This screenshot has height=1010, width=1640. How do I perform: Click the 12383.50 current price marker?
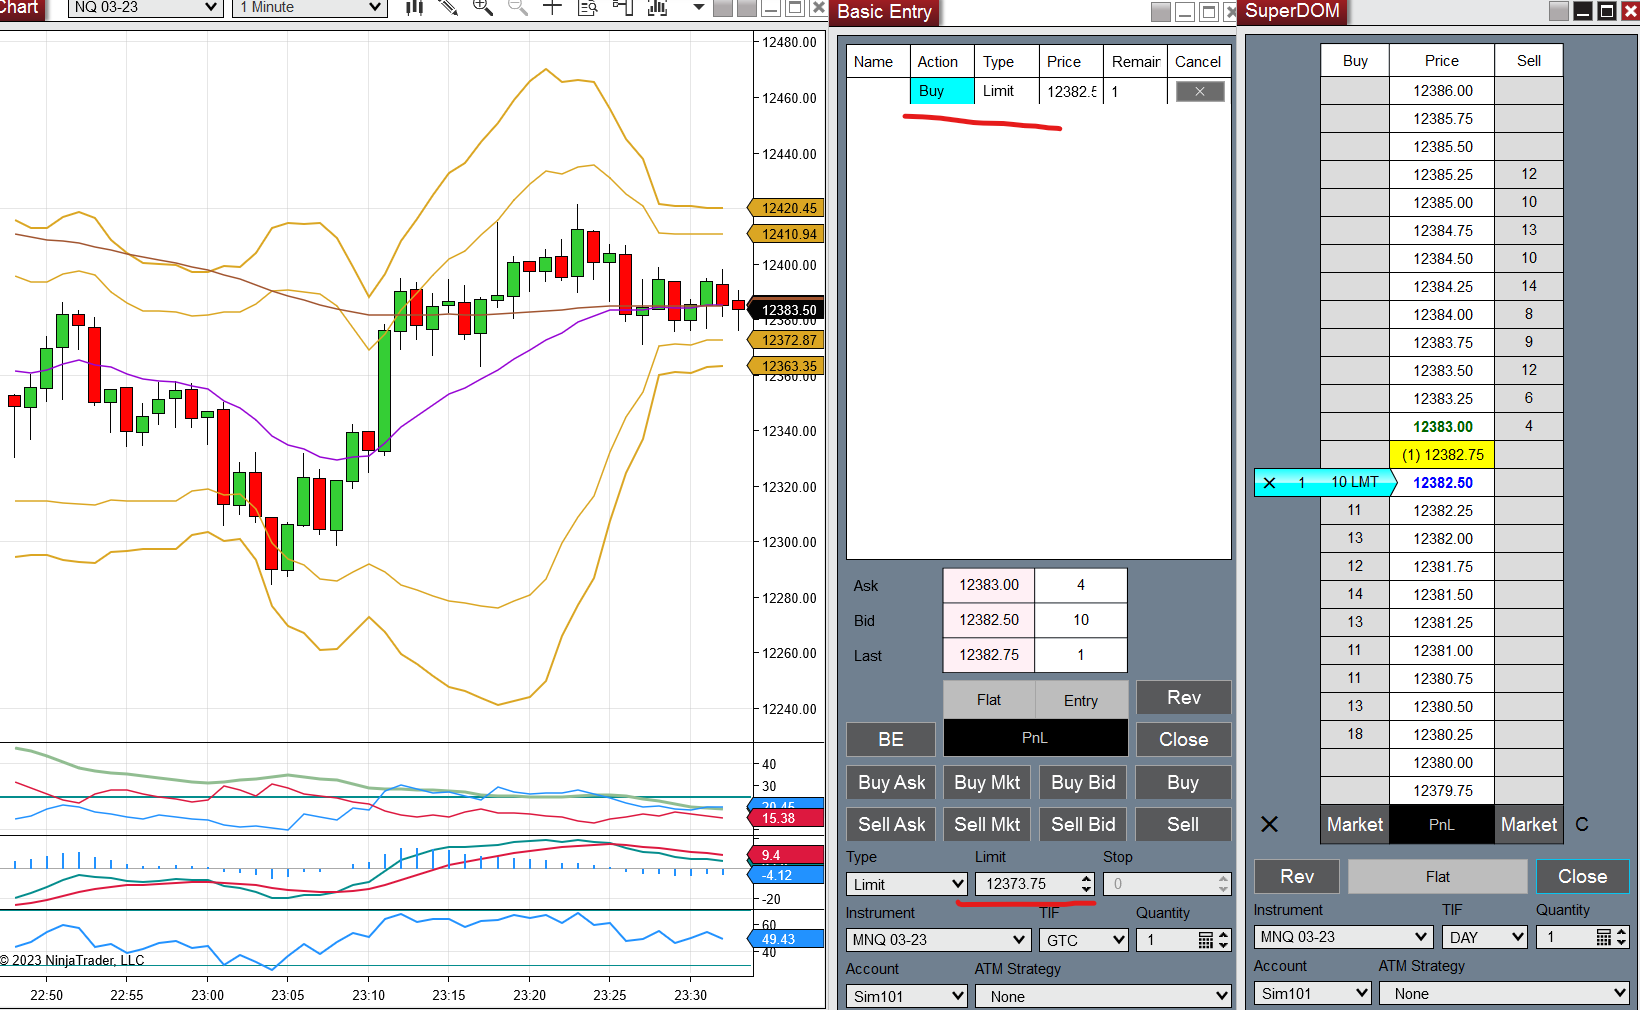pos(787,310)
